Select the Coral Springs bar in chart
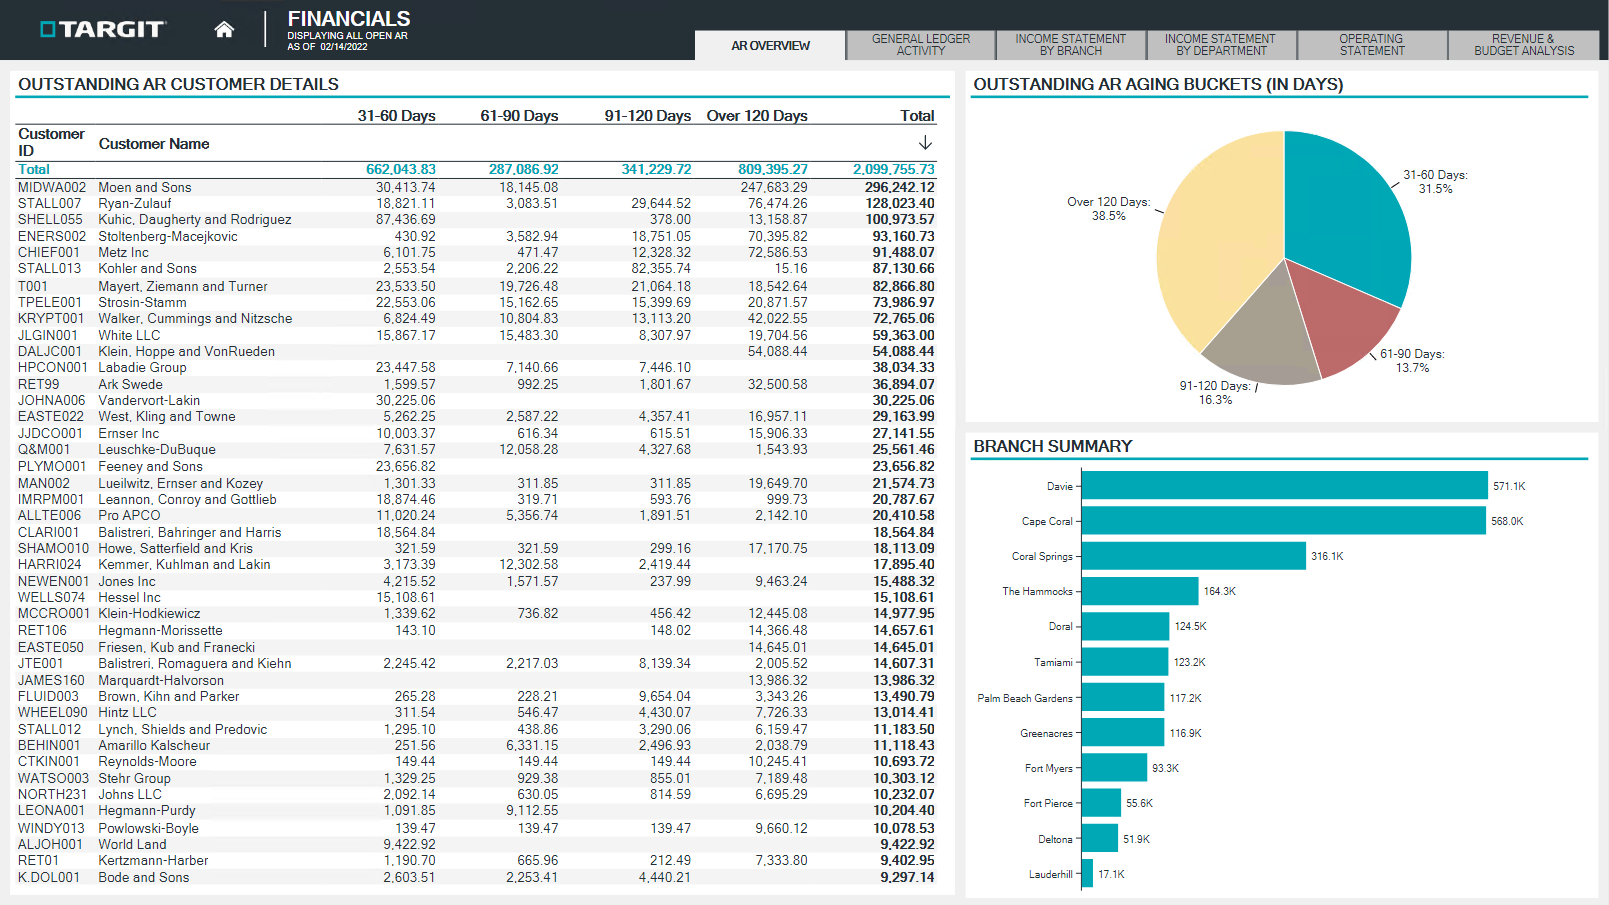Screen dimensions: 1609x905 1193,556
